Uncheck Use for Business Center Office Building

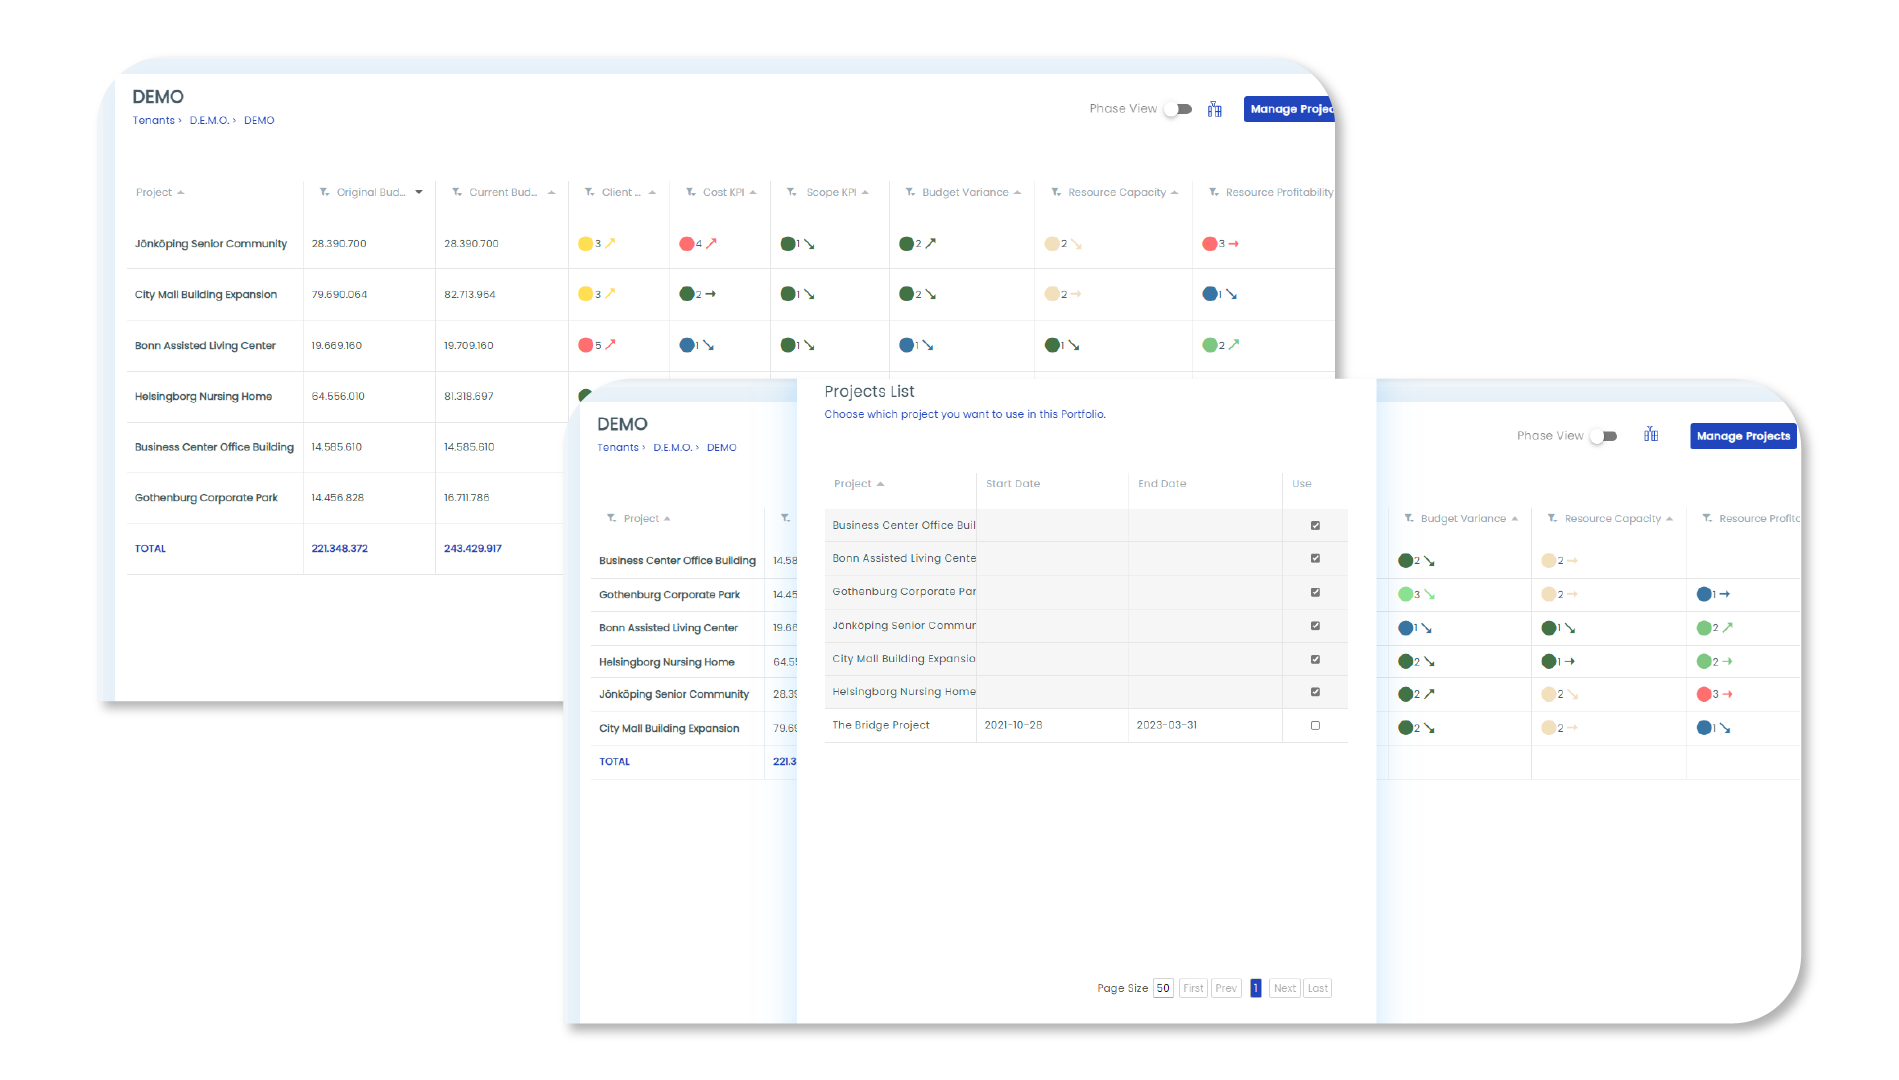(1315, 526)
